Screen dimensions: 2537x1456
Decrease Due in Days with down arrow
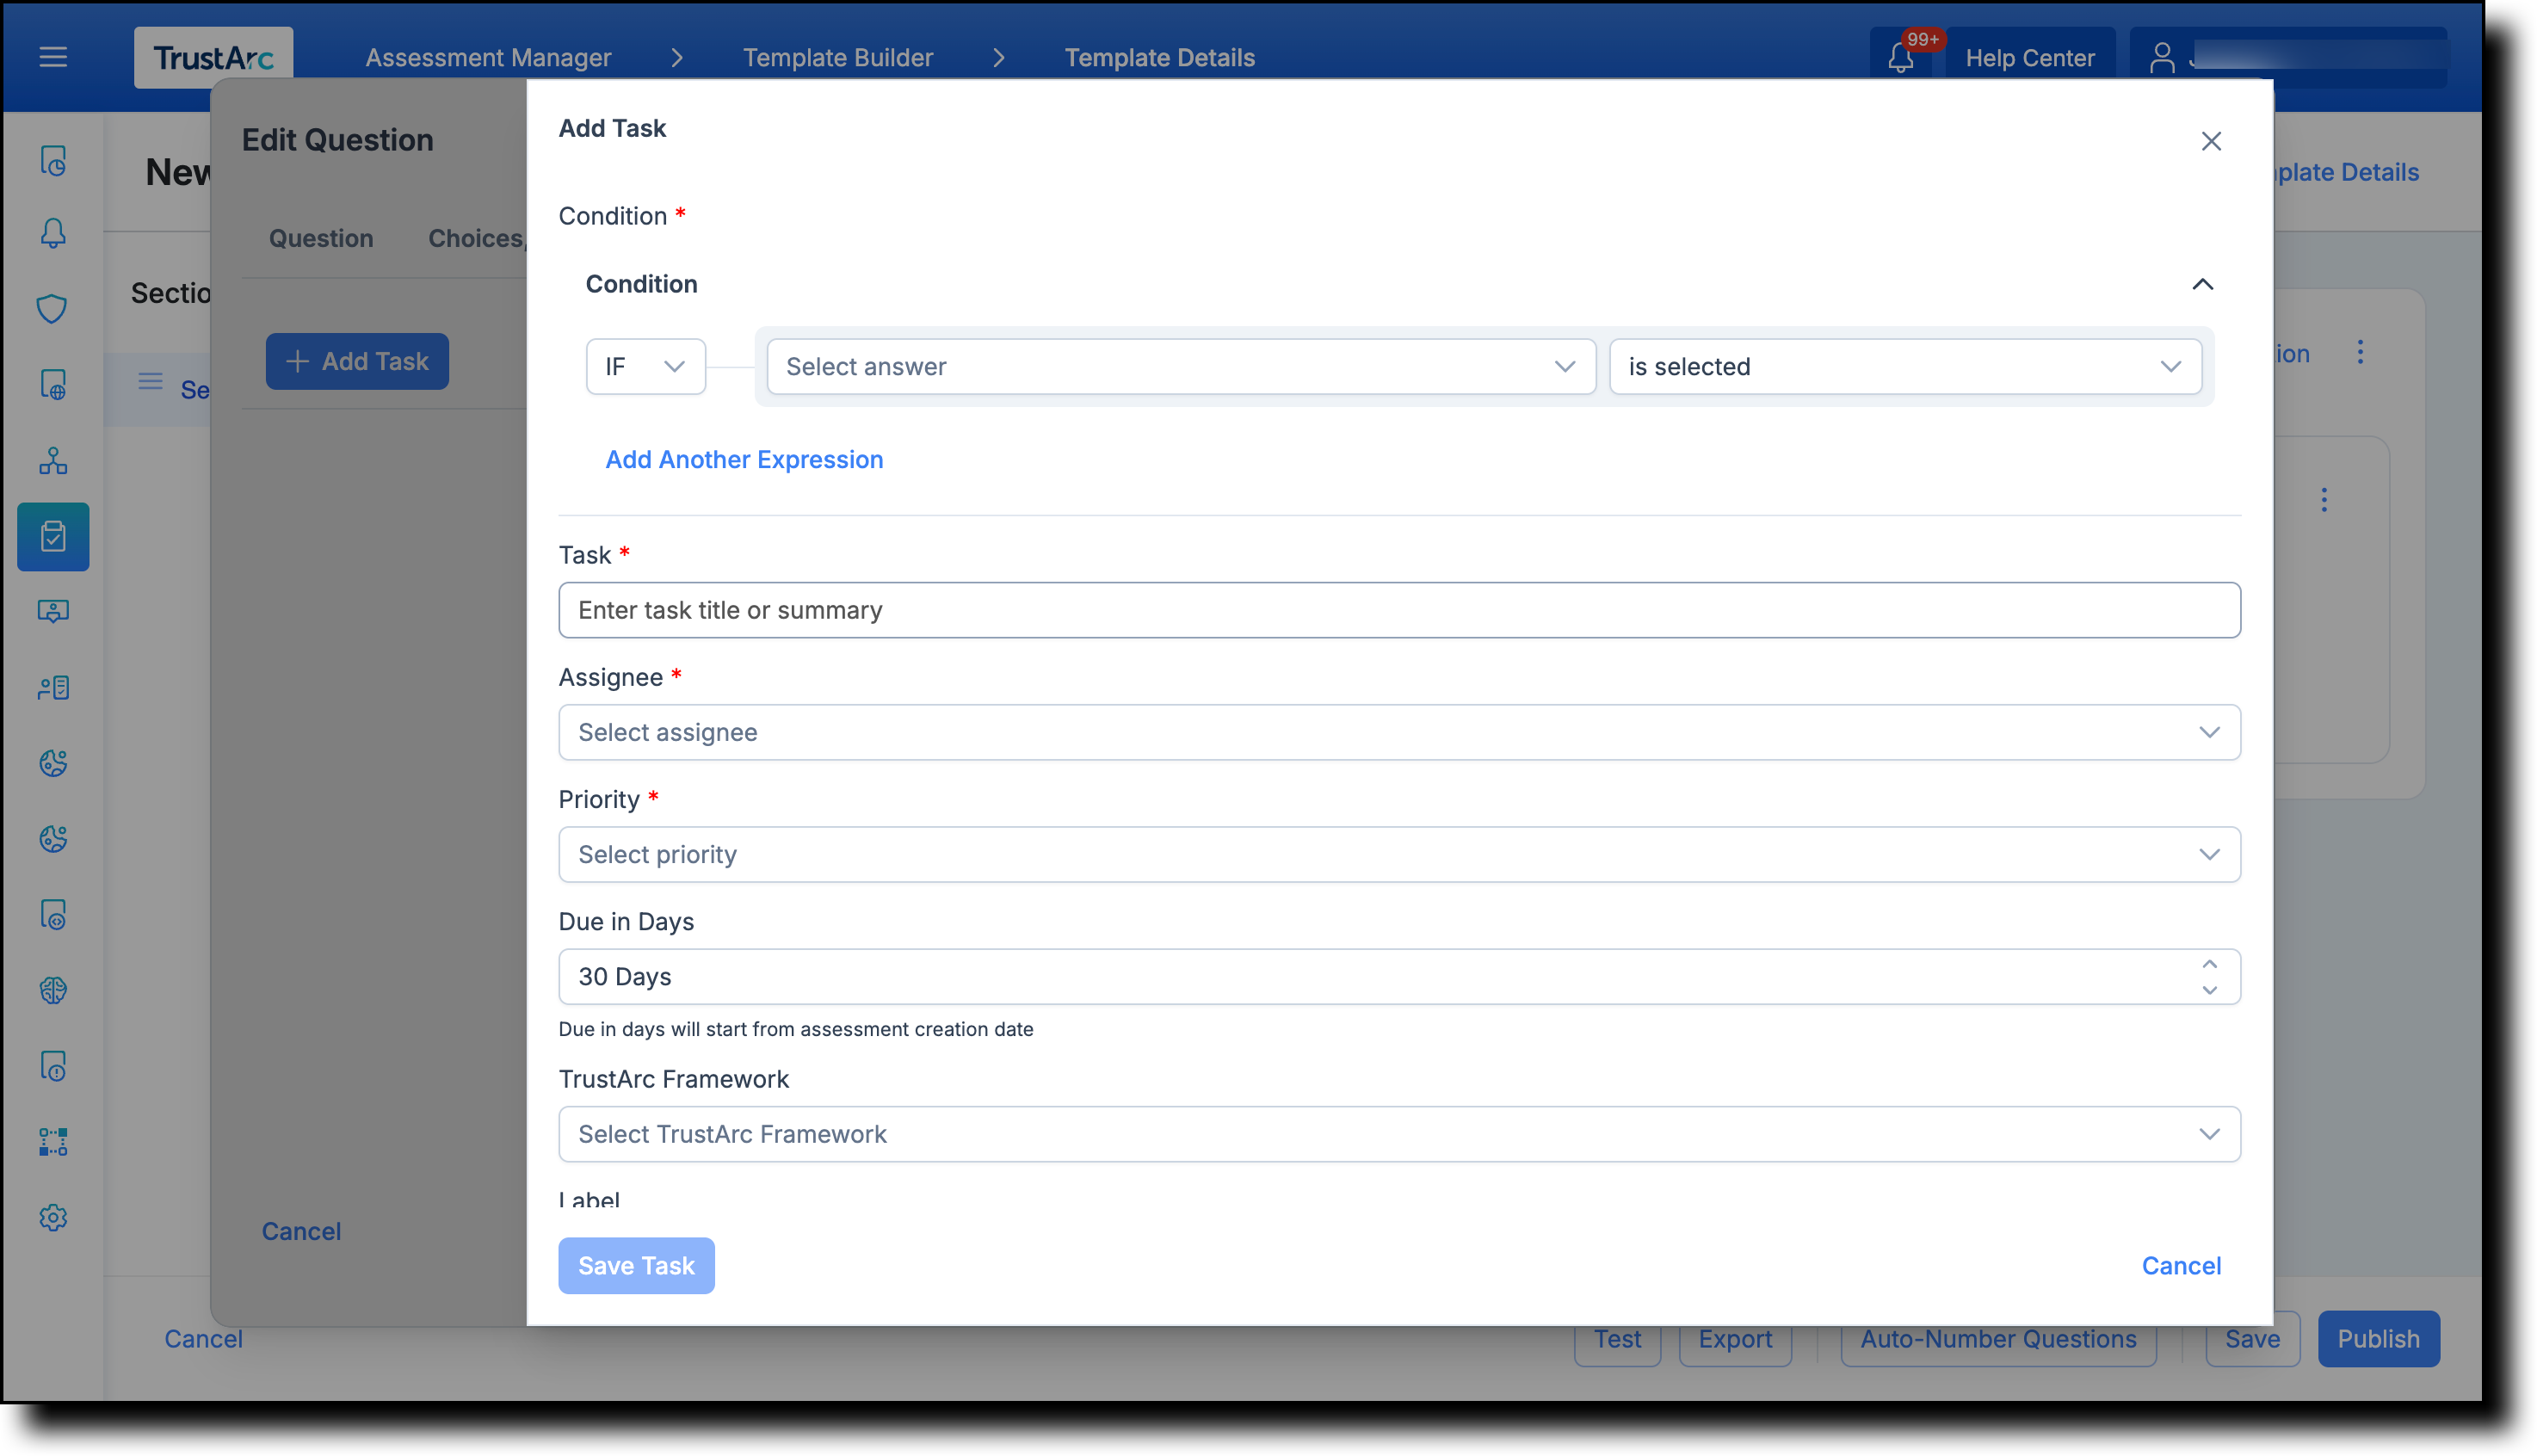[x=2210, y=991]
